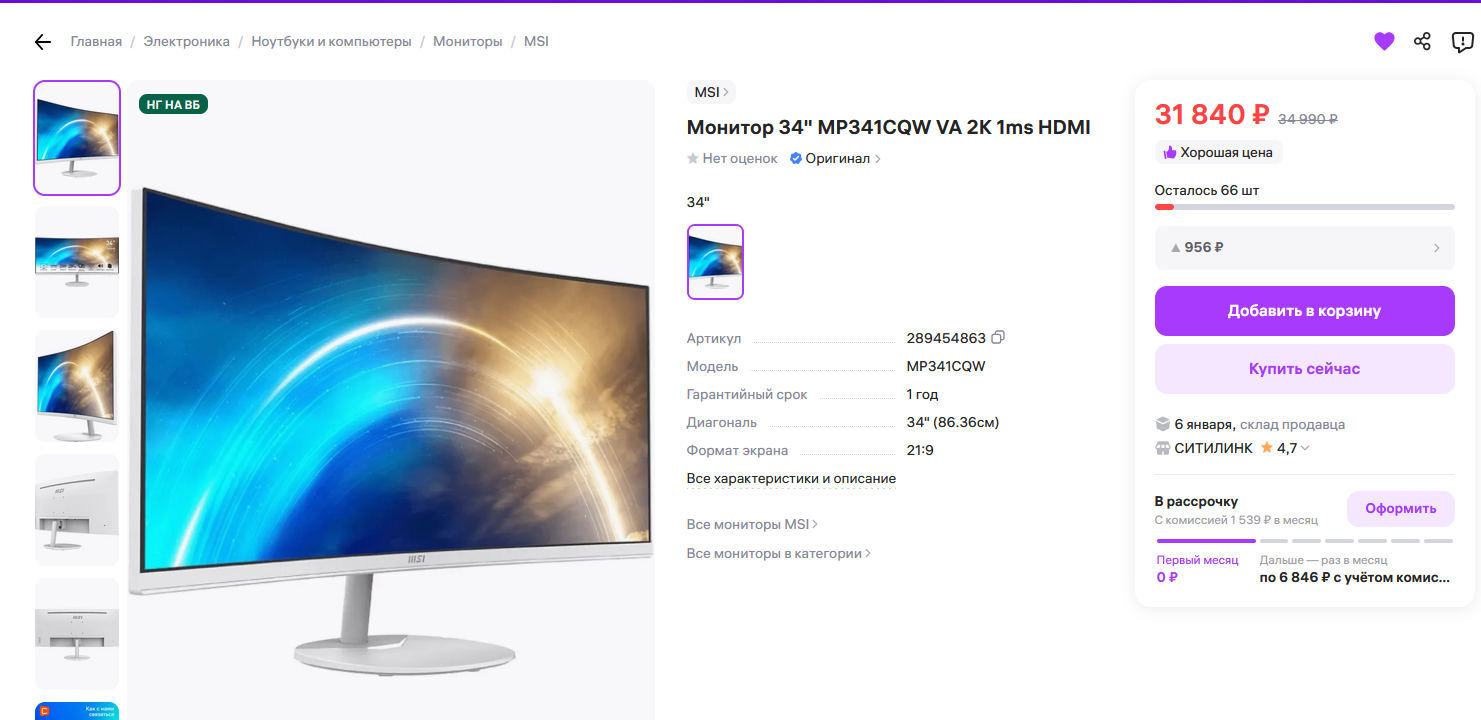Click the report feedback speech bubble icon

[x=1462, y=42]
